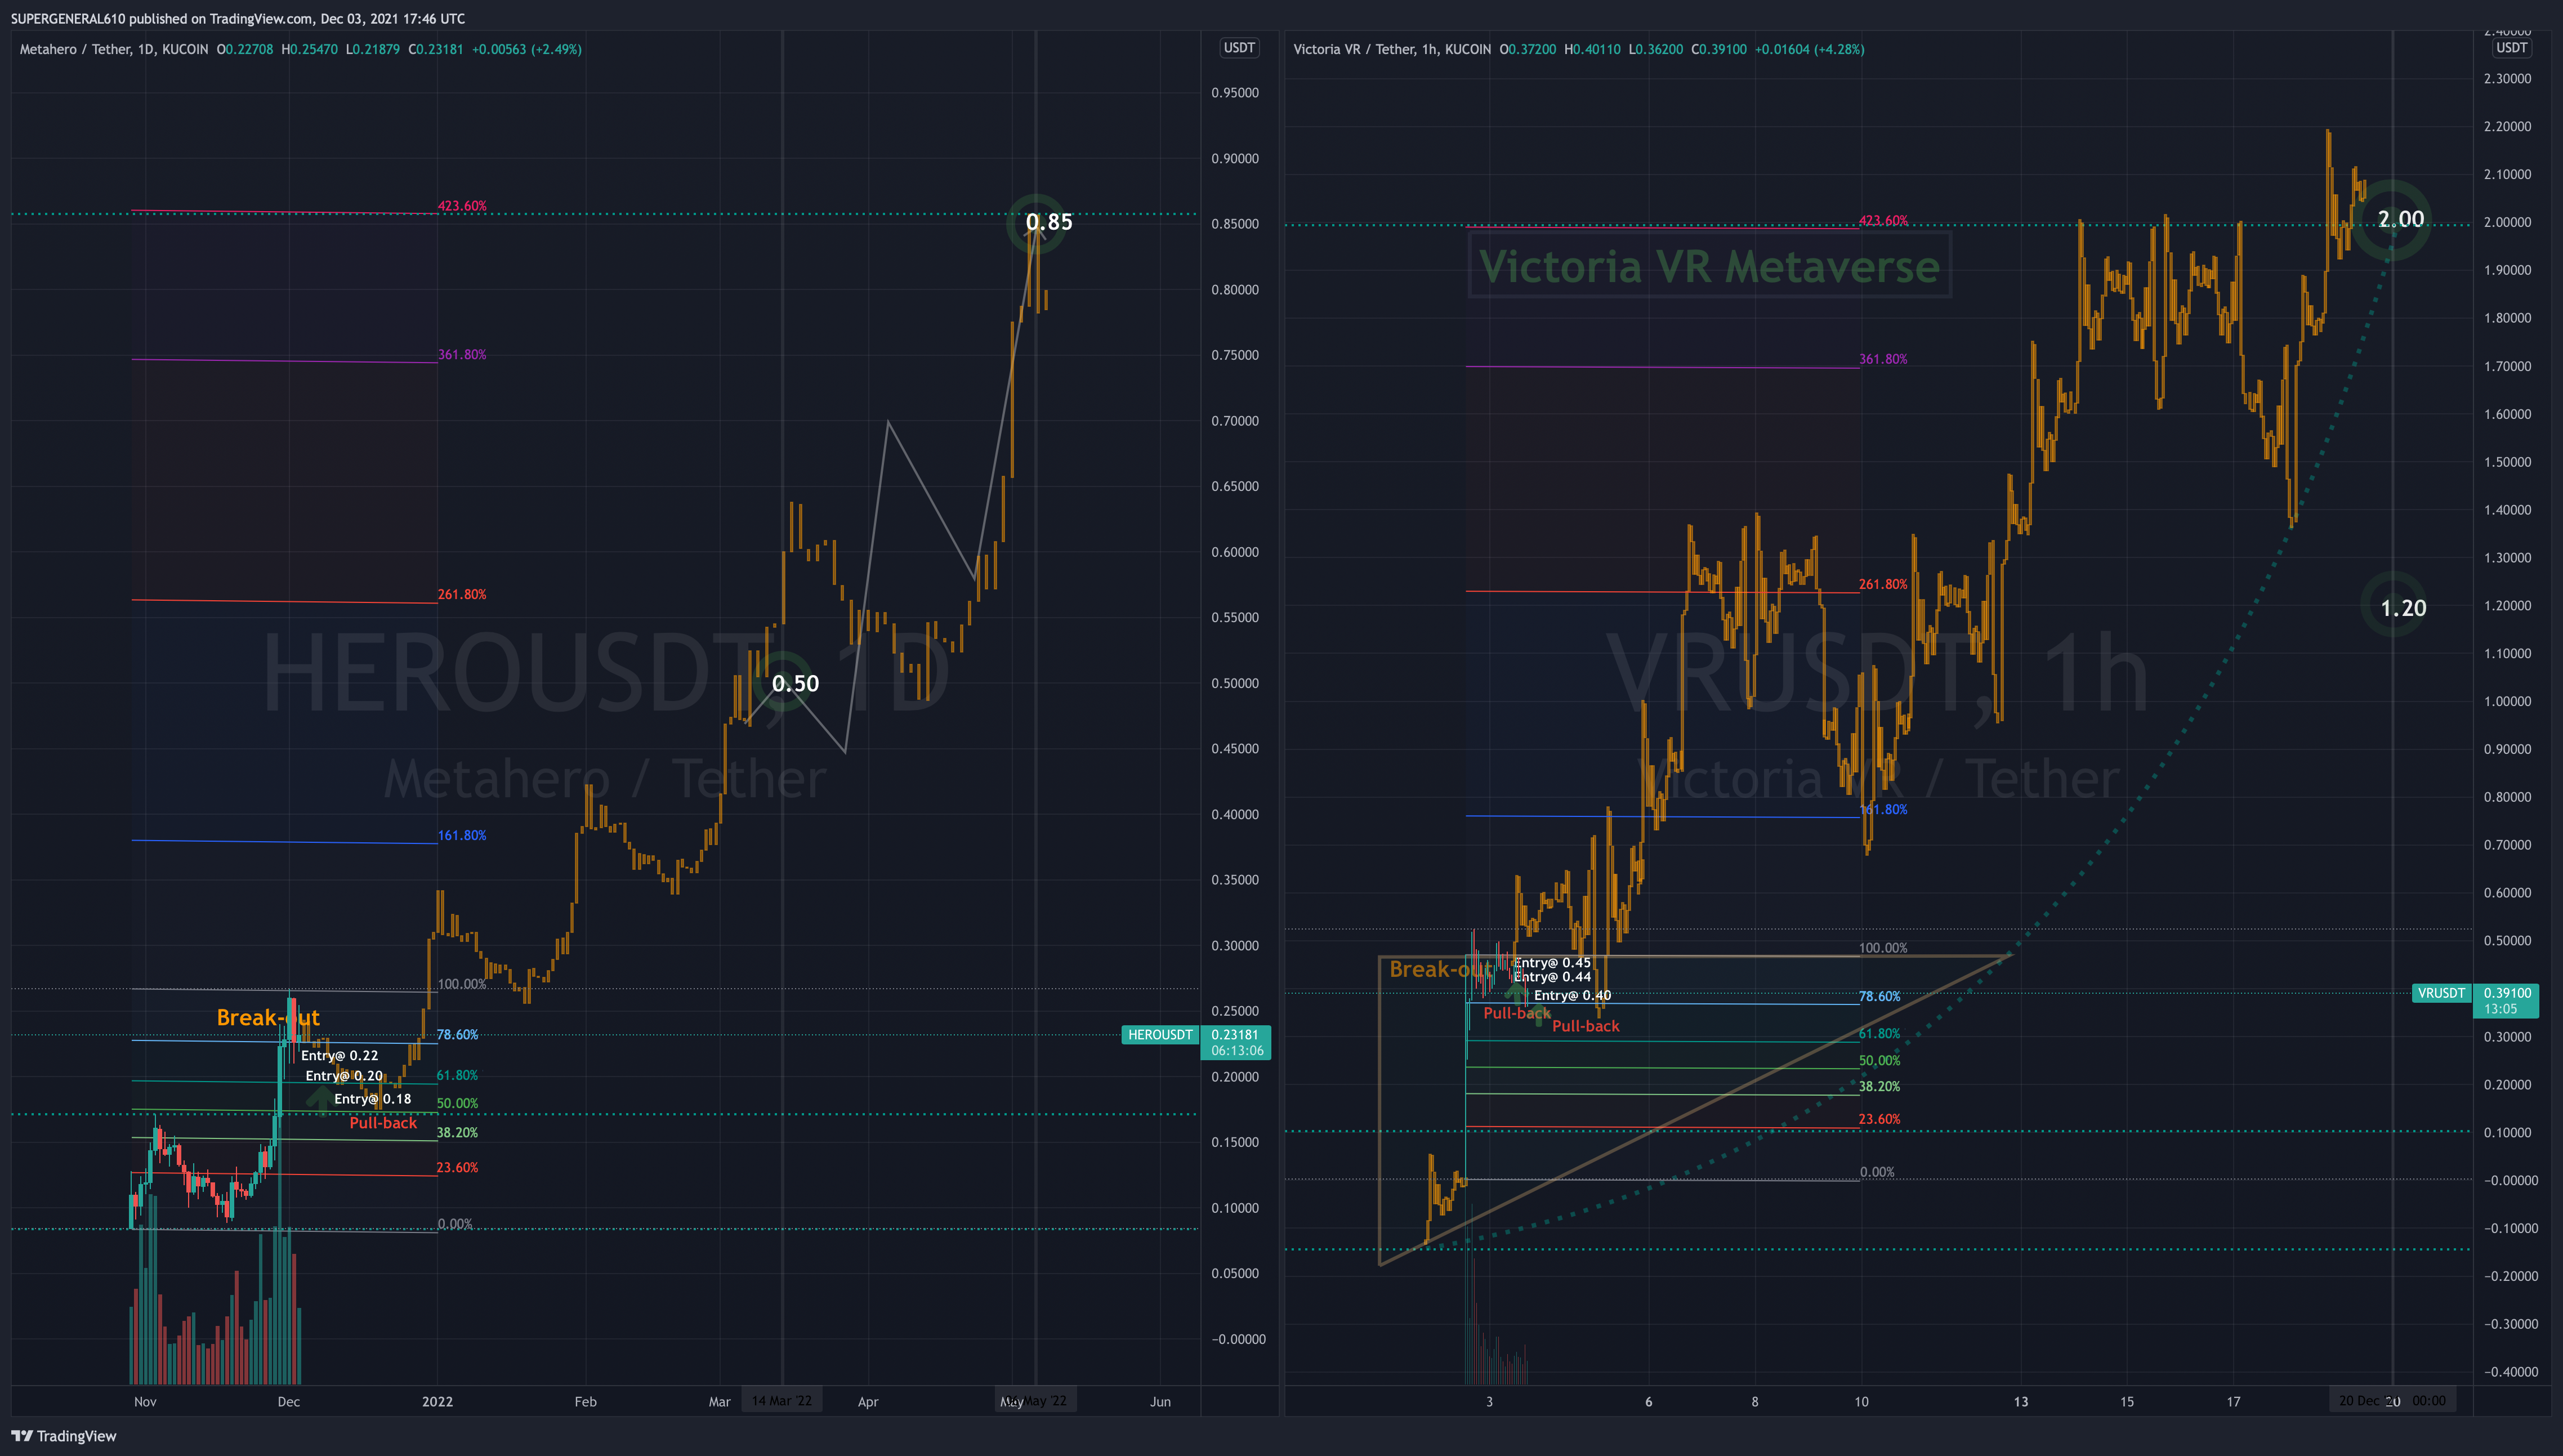Click the VRUSDT price label tag
Viewport: 2563px width, 1456px height.
2441,993
